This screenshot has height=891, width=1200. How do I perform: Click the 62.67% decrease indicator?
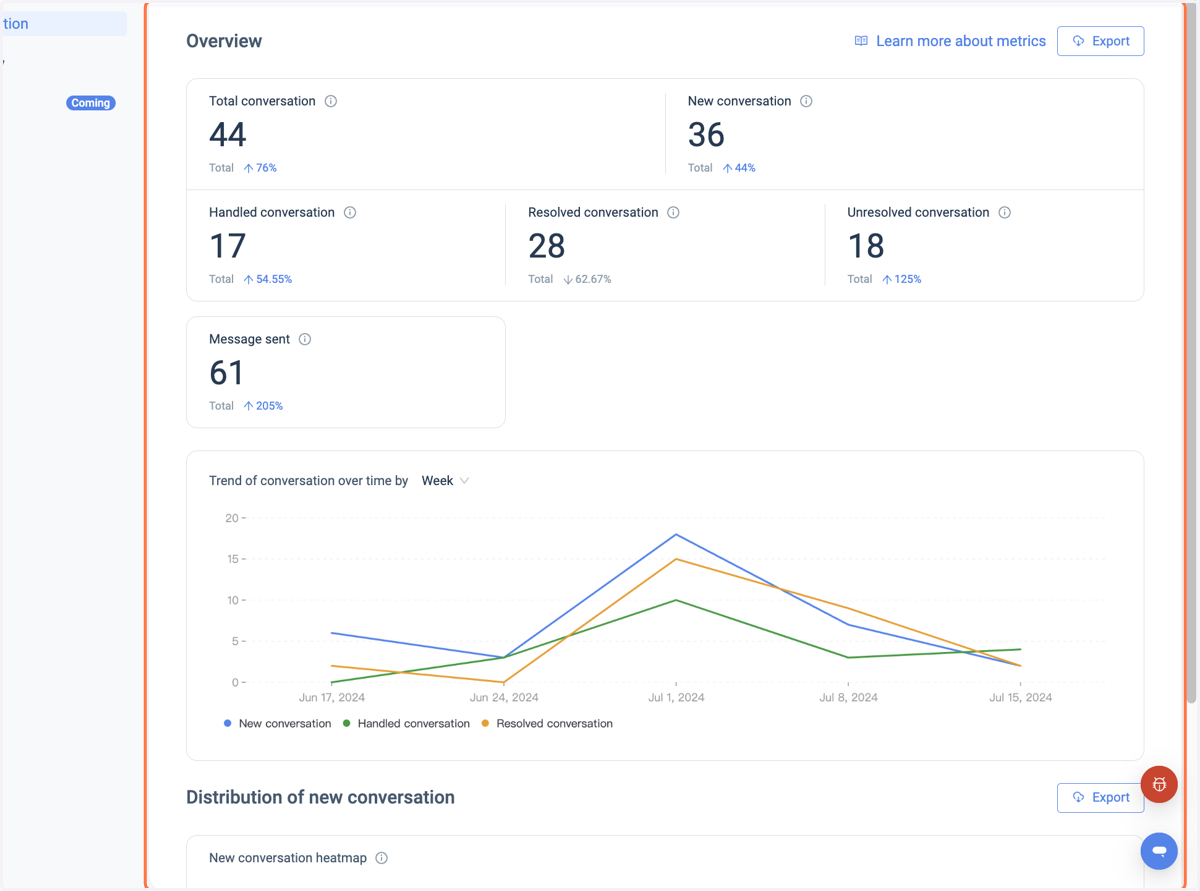pyautogui.click(x=587, y=279)
